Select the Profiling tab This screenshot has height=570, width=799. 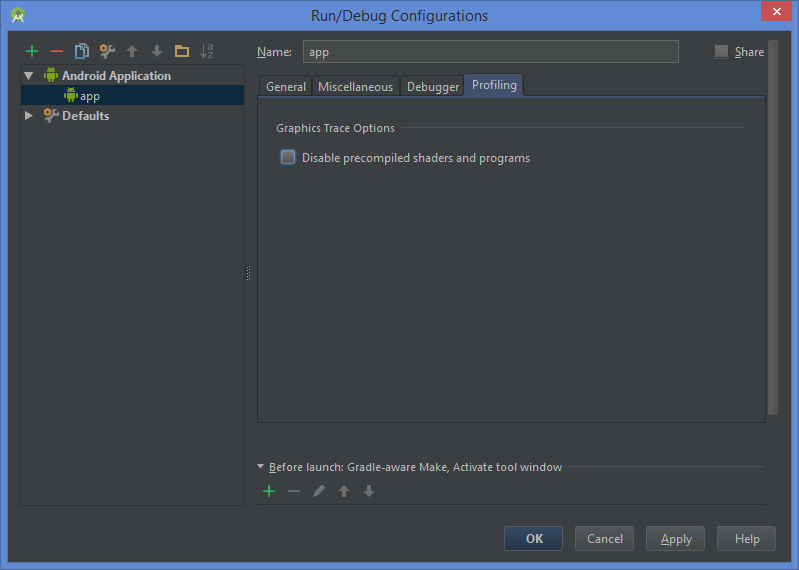(x=494, y=85)
